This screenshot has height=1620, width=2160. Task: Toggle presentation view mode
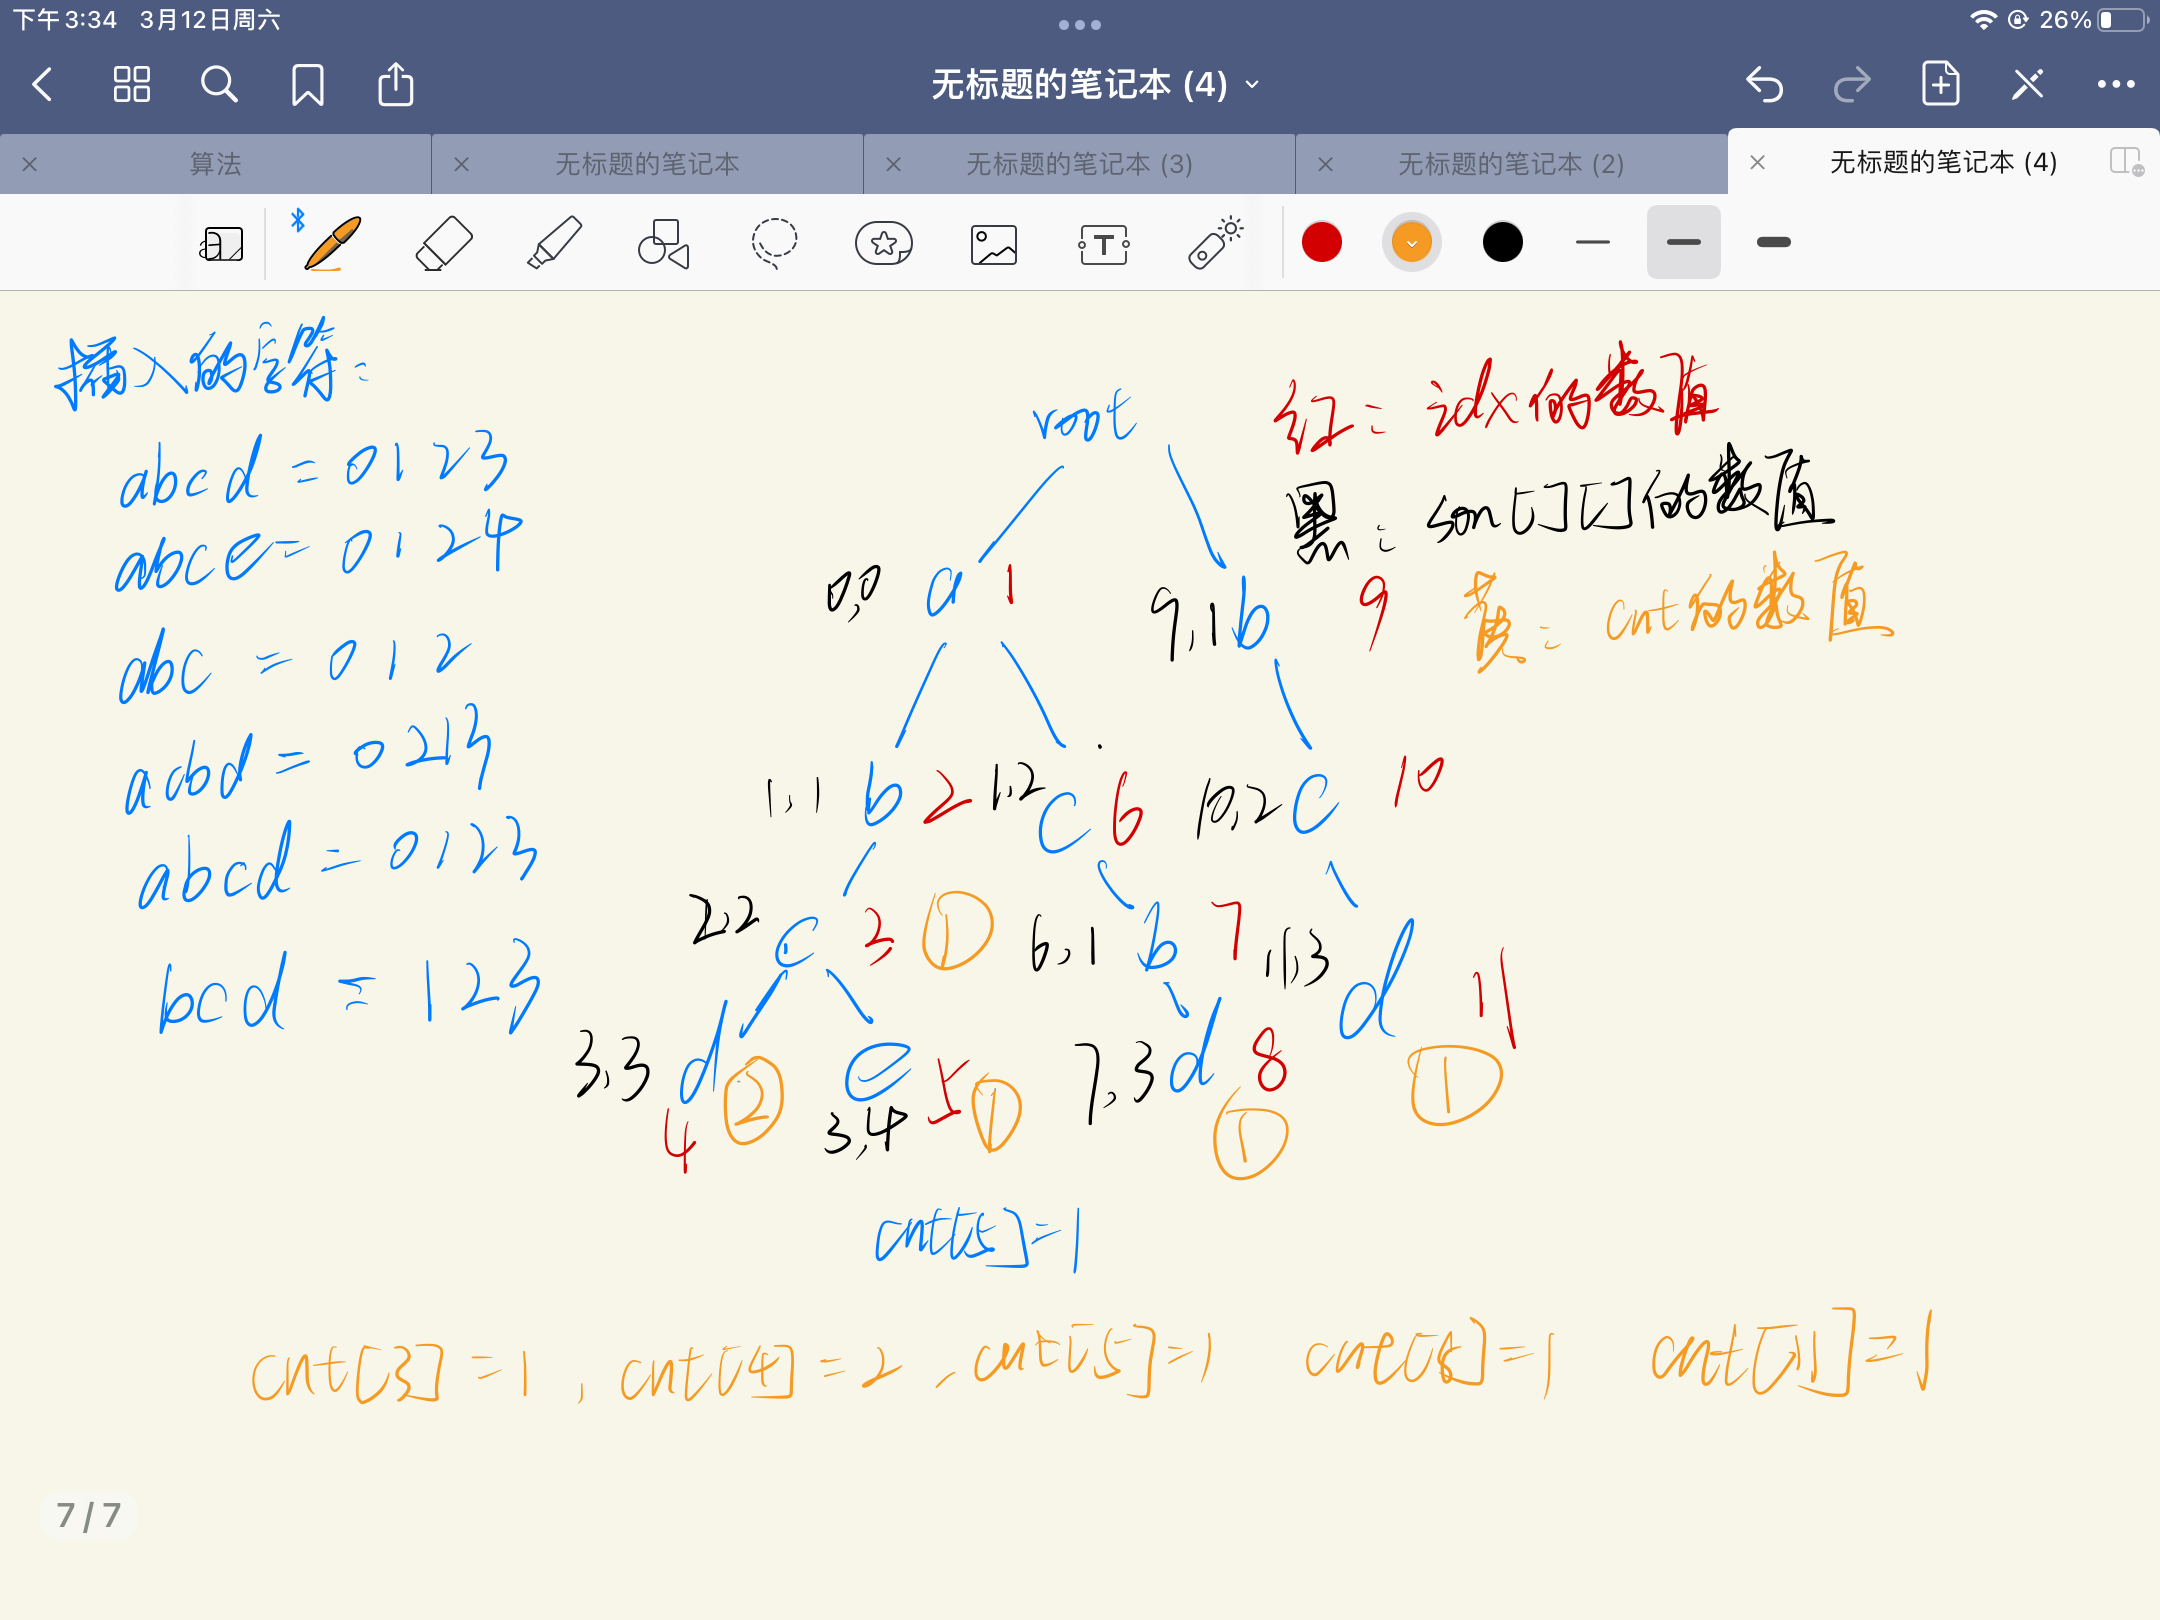[222, 241]
